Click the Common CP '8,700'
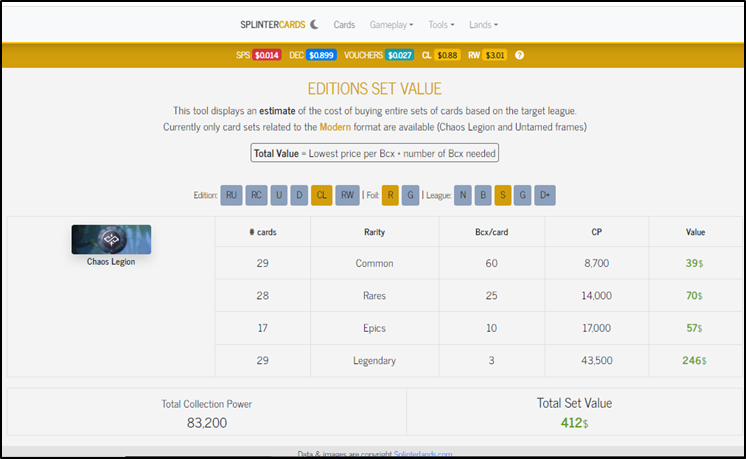 coord(597,263)
